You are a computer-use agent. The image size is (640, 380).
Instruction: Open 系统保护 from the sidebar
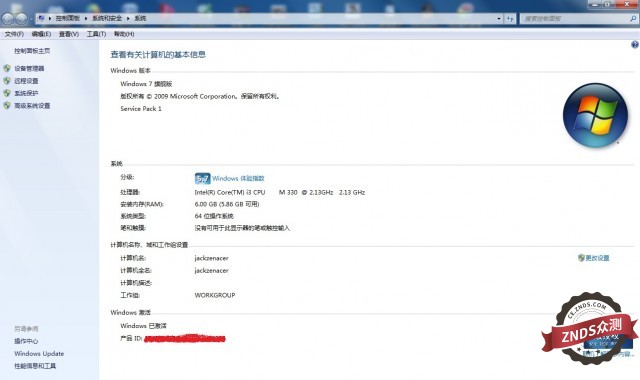(x=27, y=93)
